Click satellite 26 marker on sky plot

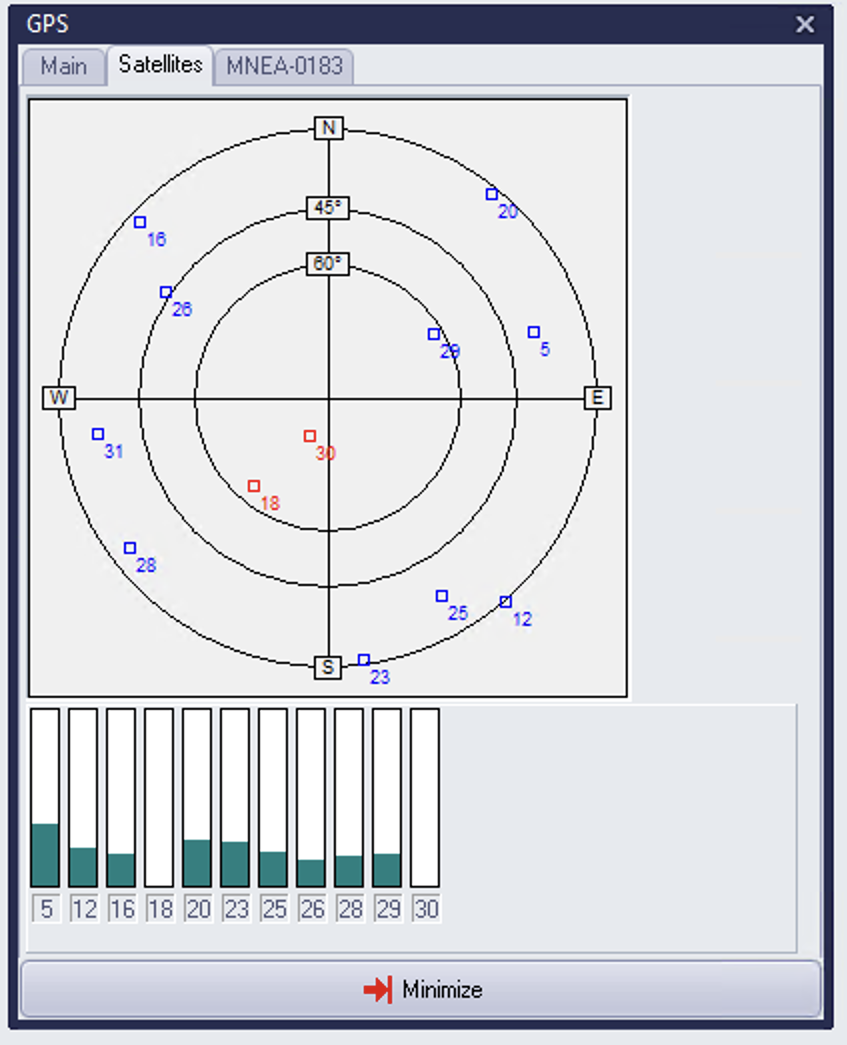pos(166,292)
